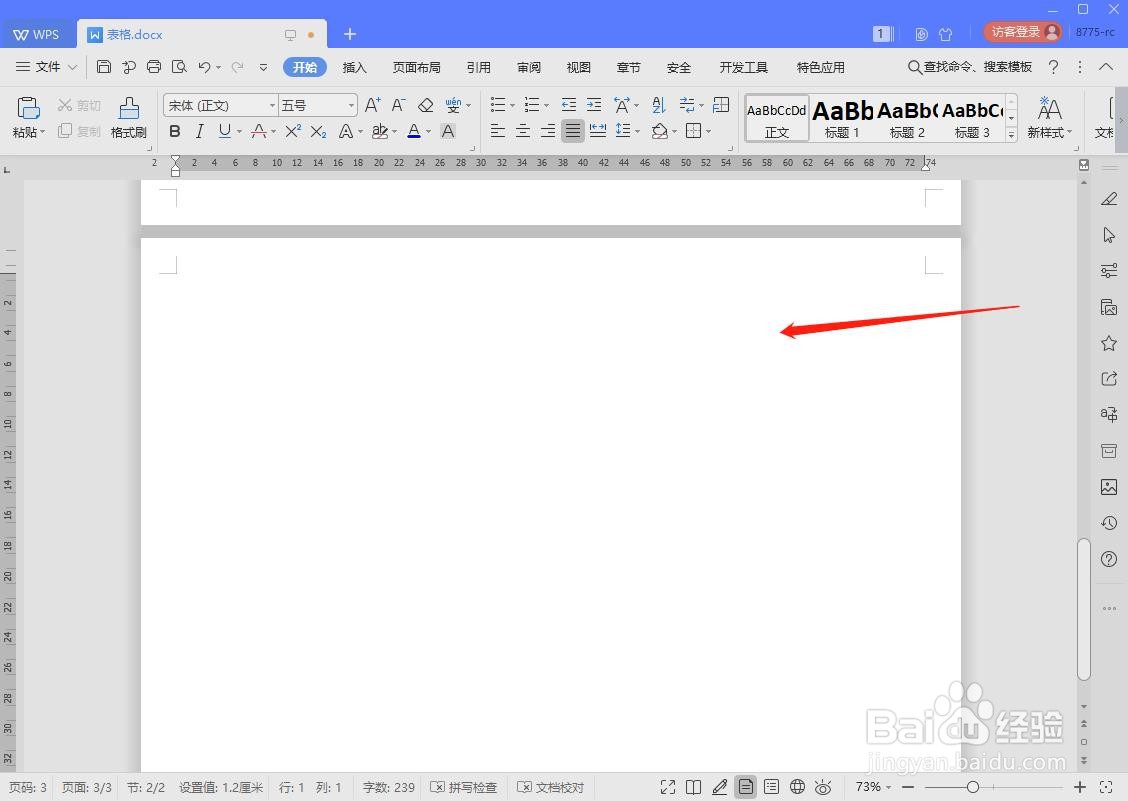
Task: Expand bullet list options dropdown
Action: coord(512,106)
